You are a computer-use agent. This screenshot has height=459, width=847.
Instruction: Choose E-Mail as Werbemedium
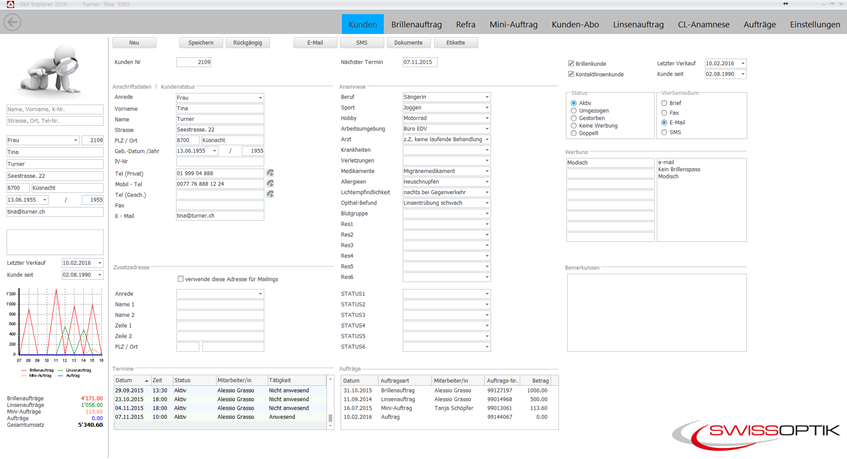point(664,123)
